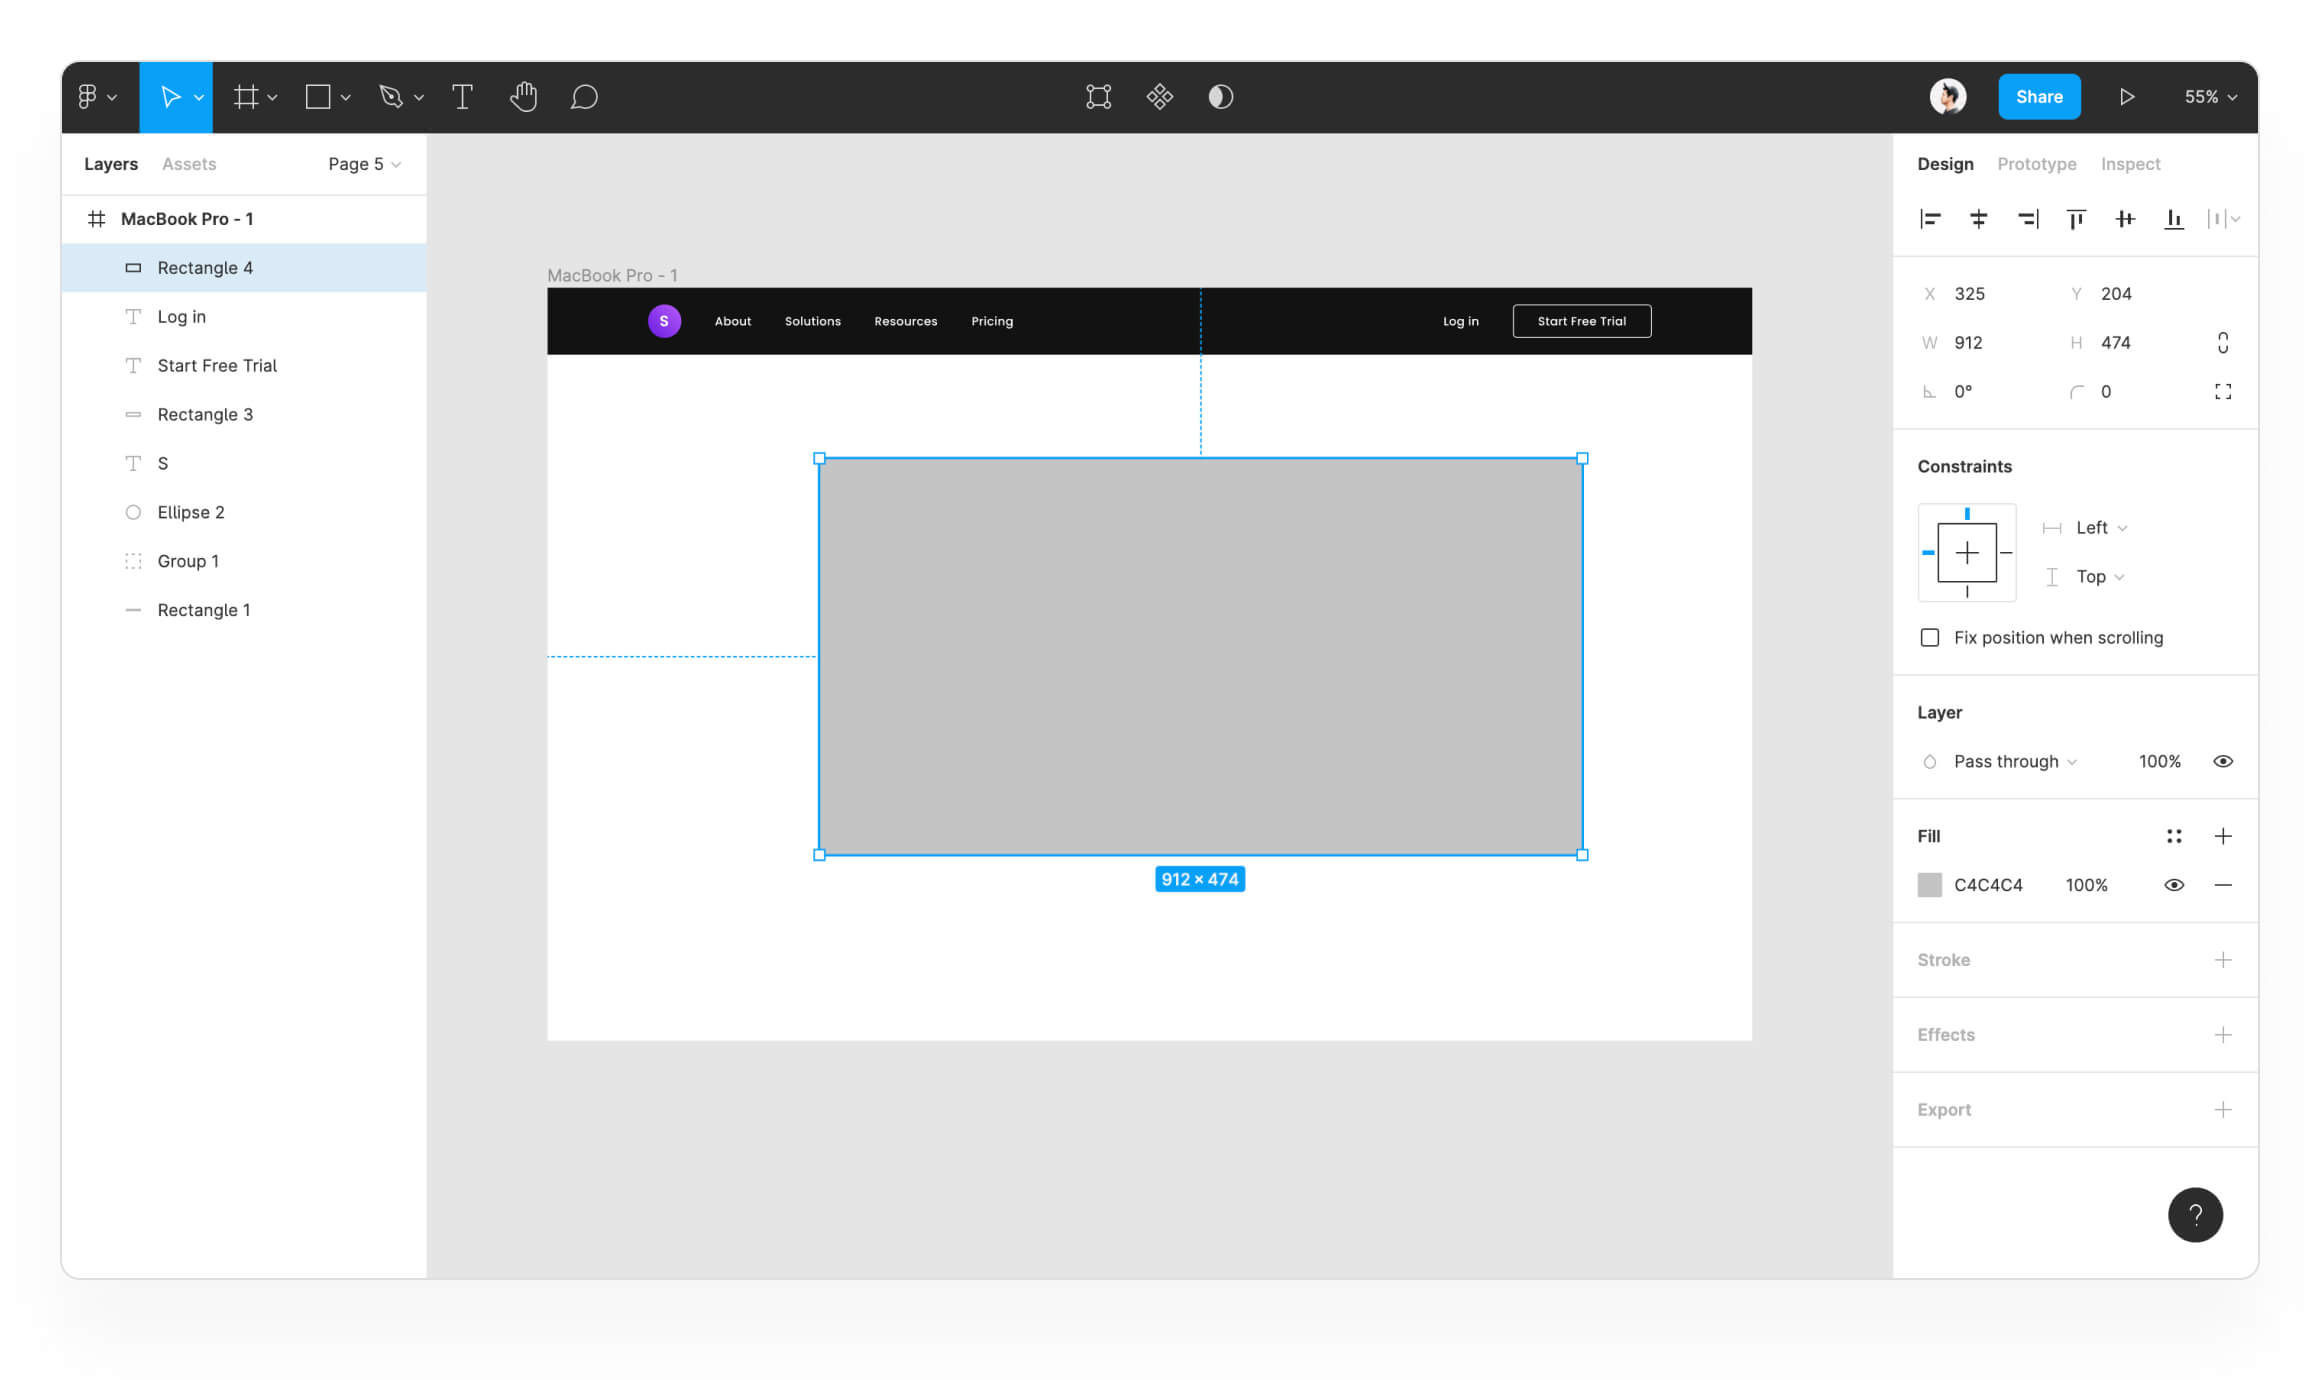2320x1380 pixels.
Task: Click the Create component icon
Action: [x=1159, y=97]
